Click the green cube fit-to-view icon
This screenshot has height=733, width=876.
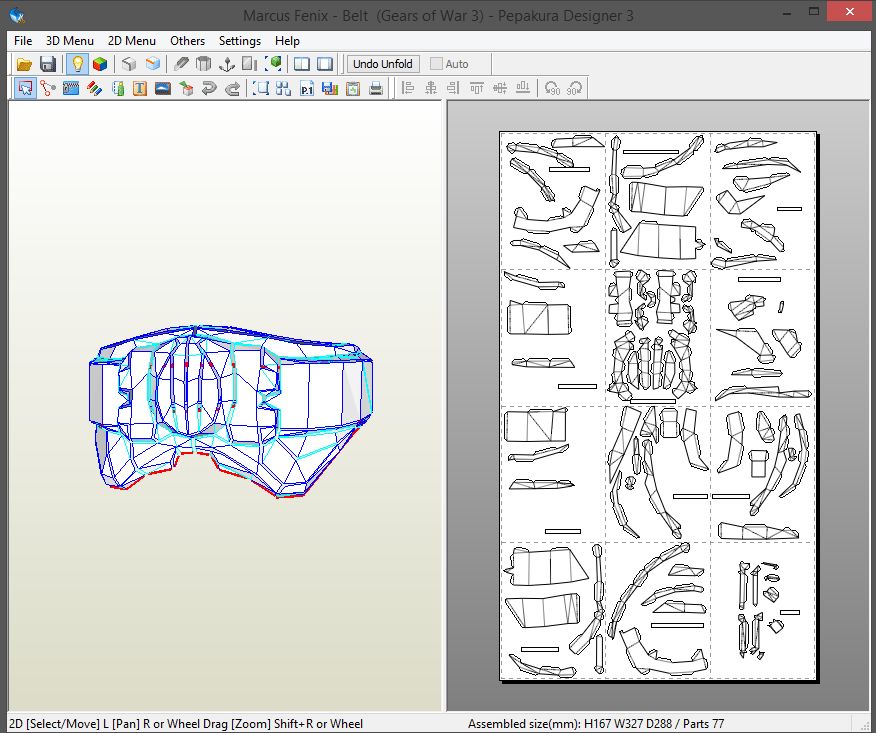[x=273, y=64]
